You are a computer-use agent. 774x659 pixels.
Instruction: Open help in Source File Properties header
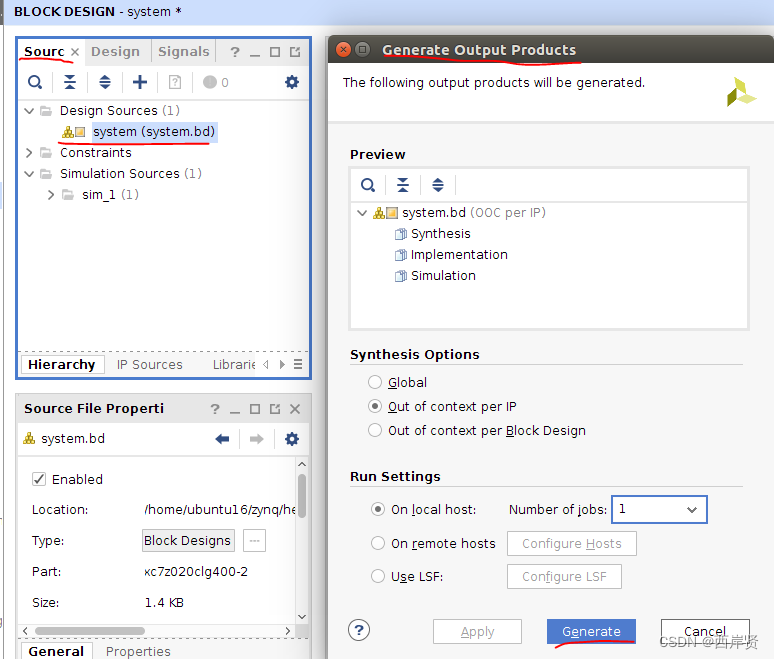coord(215,409)
